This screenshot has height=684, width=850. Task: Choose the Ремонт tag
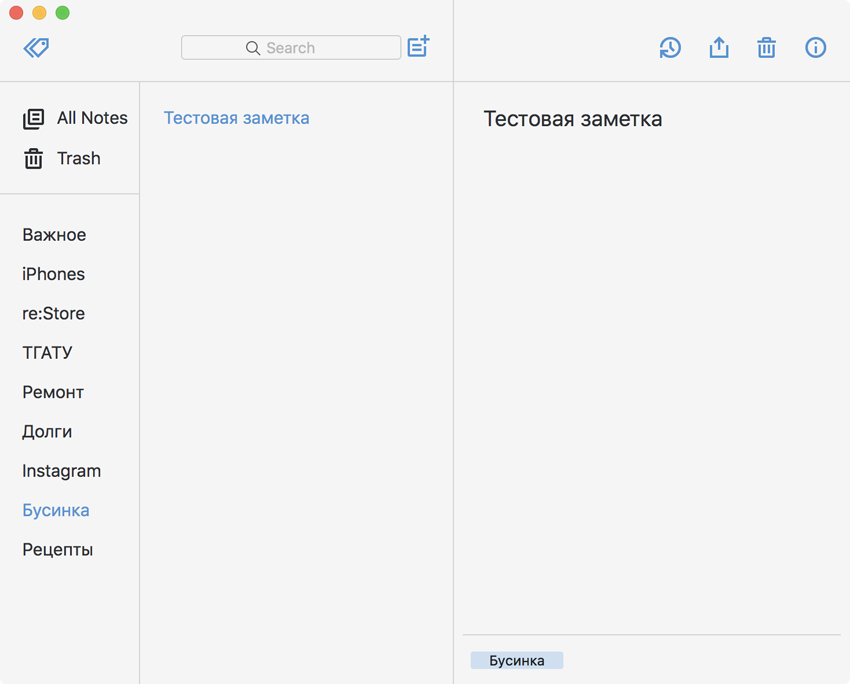click(53, 392)
